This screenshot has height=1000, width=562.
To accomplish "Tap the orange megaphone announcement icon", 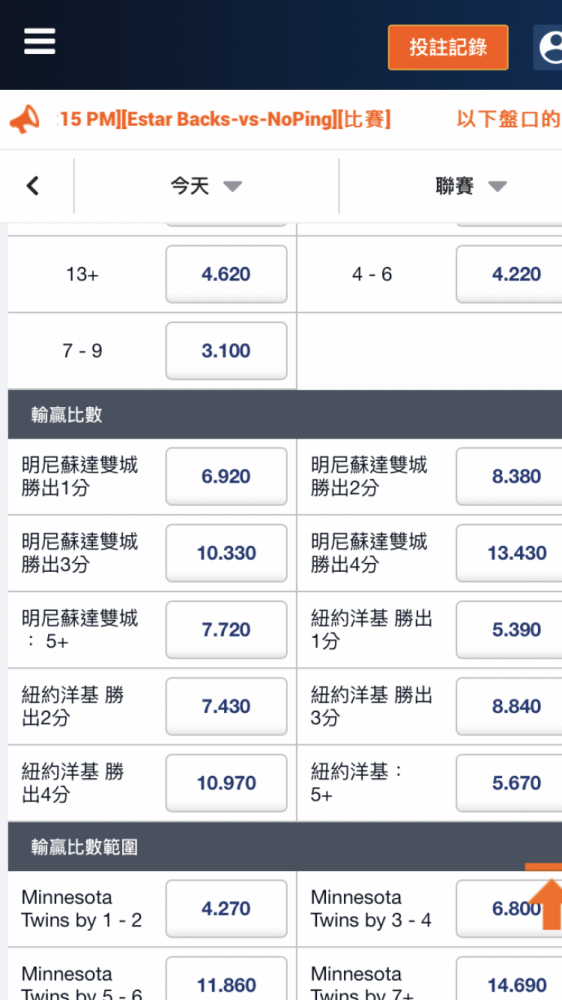I will (x=25, y=120).
